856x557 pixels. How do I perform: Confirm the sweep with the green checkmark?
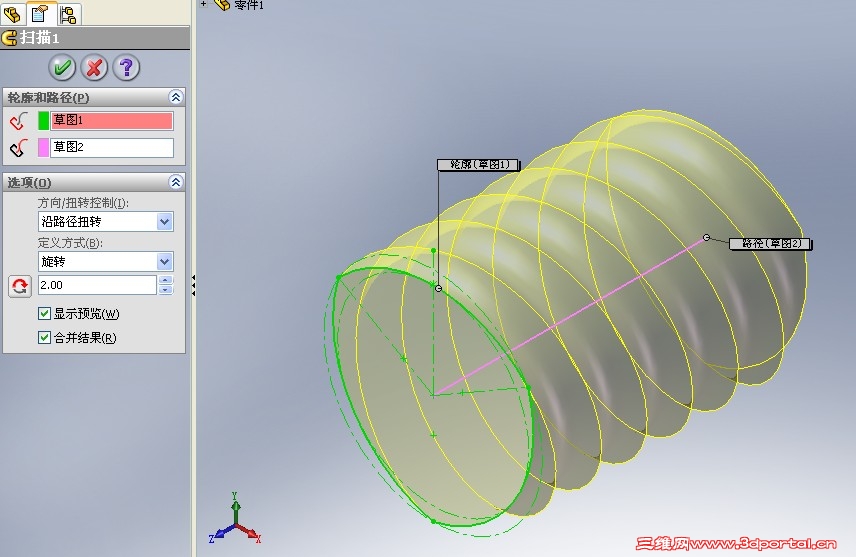pos(62,67)
